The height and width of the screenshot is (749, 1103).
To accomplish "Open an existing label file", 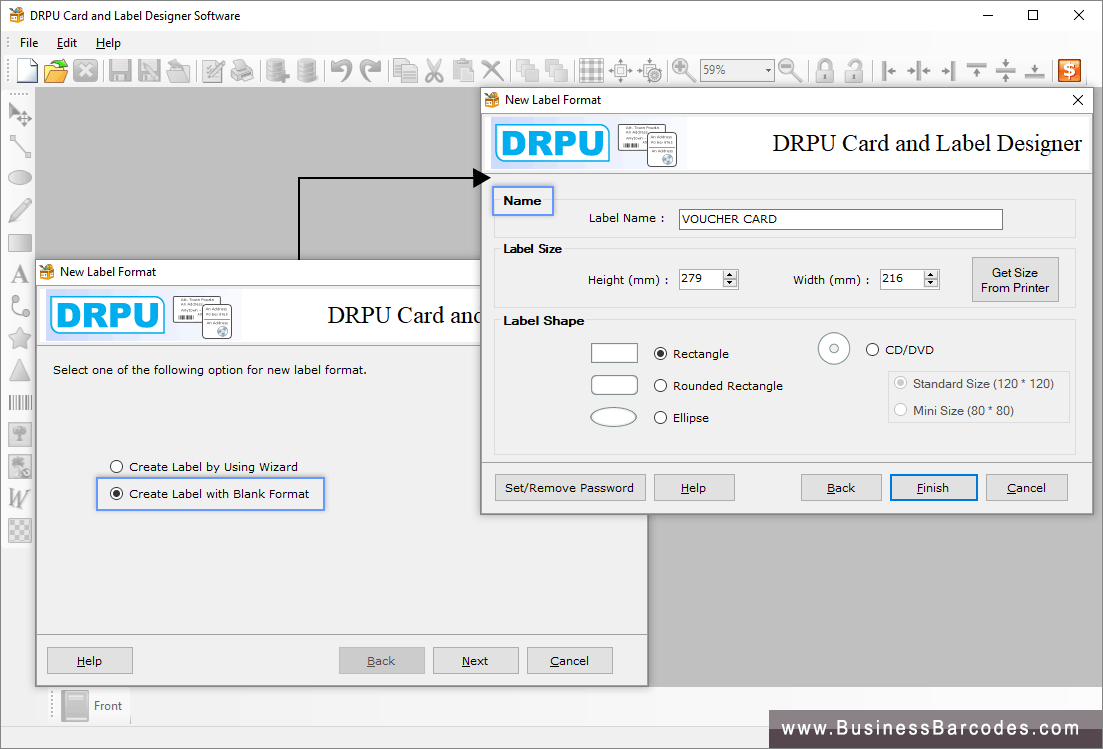I will (x=56, y=70).
